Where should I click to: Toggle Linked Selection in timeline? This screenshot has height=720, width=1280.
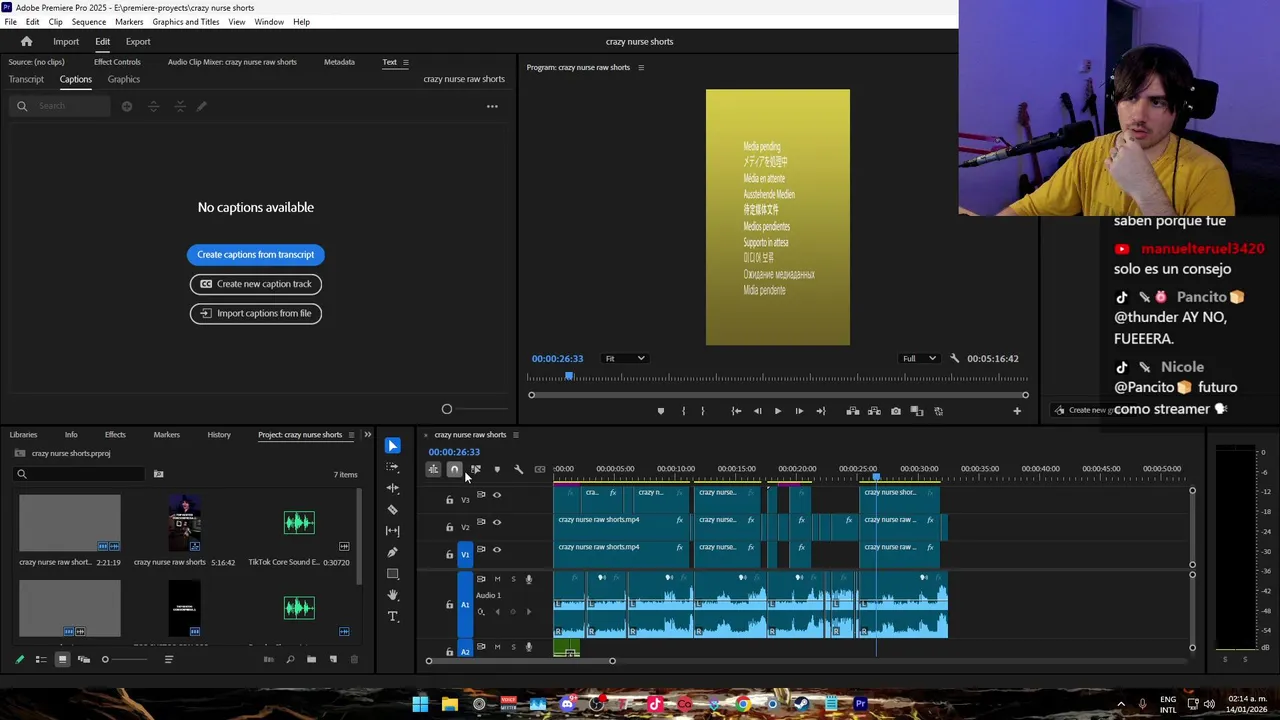pyautogui.click(x=476, y=469)
